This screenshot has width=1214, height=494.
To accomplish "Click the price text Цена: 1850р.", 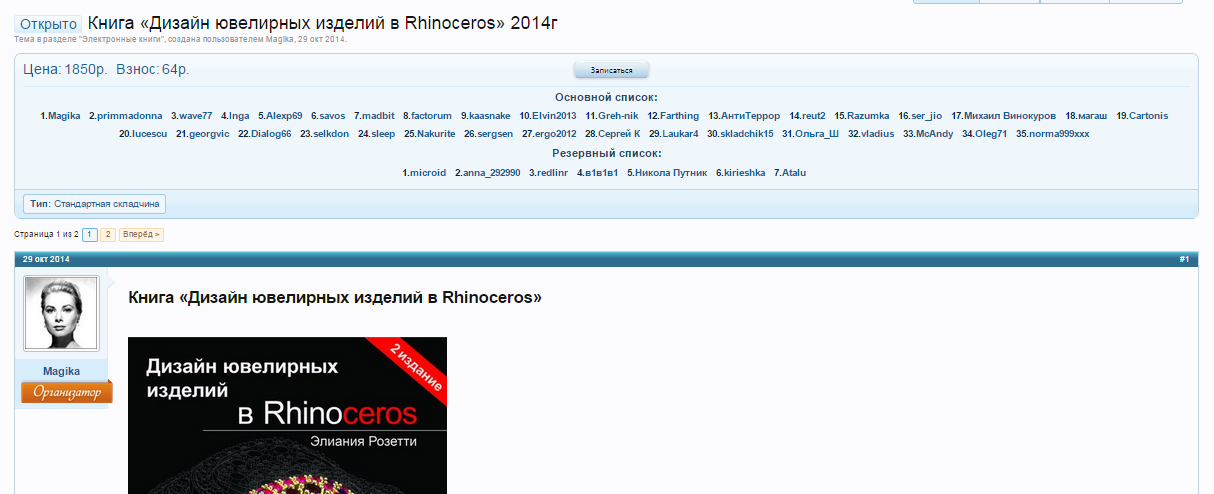I will [x=65, y=70].
